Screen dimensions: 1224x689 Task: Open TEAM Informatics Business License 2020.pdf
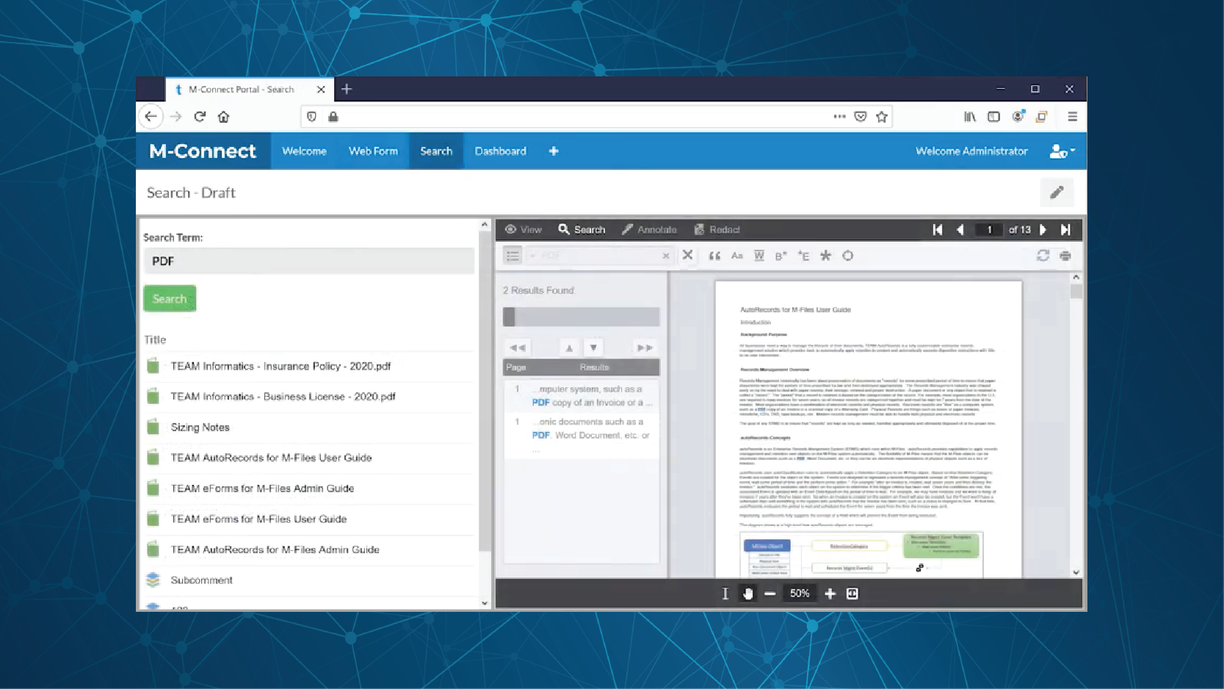(283, 397)
